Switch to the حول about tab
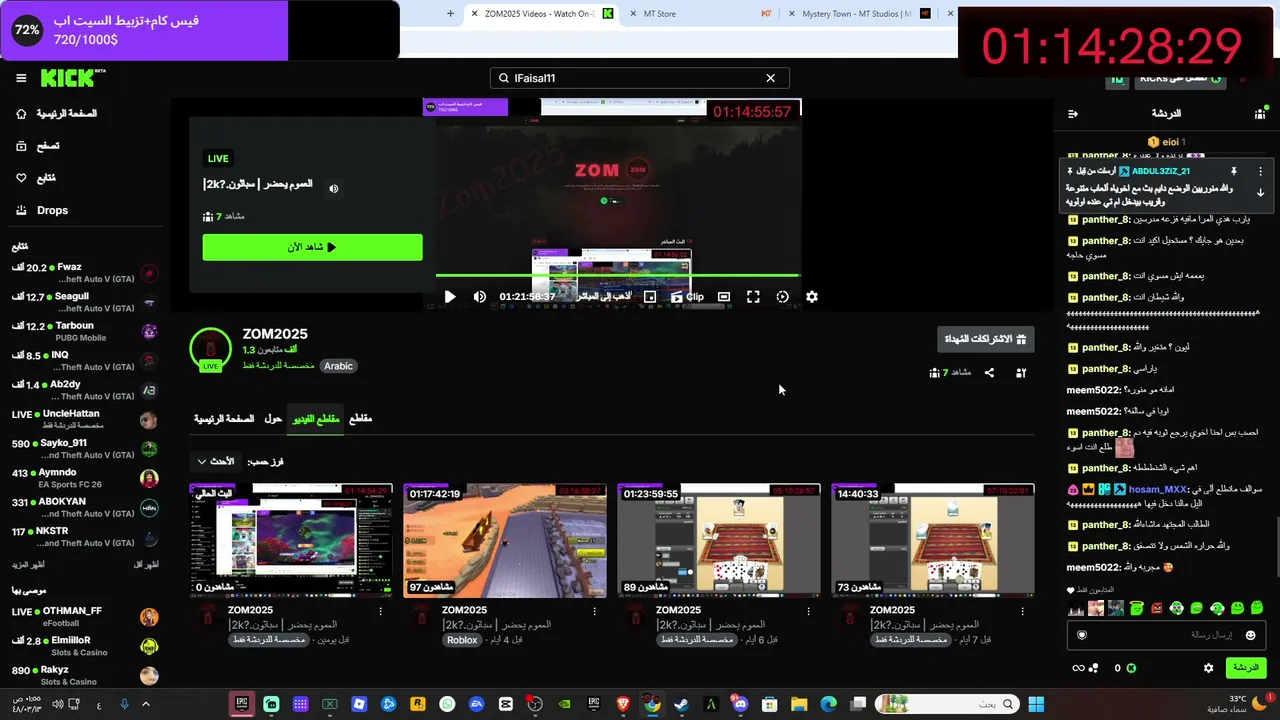Viewport: 1280px width, 720px height. (x=273, y=418)
